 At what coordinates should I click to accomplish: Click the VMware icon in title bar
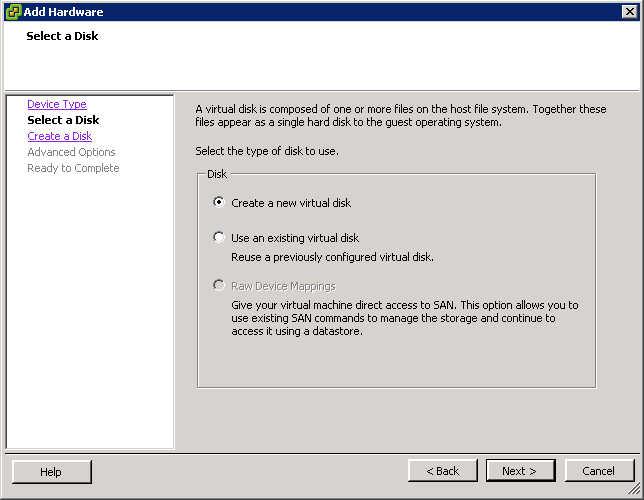13,12
